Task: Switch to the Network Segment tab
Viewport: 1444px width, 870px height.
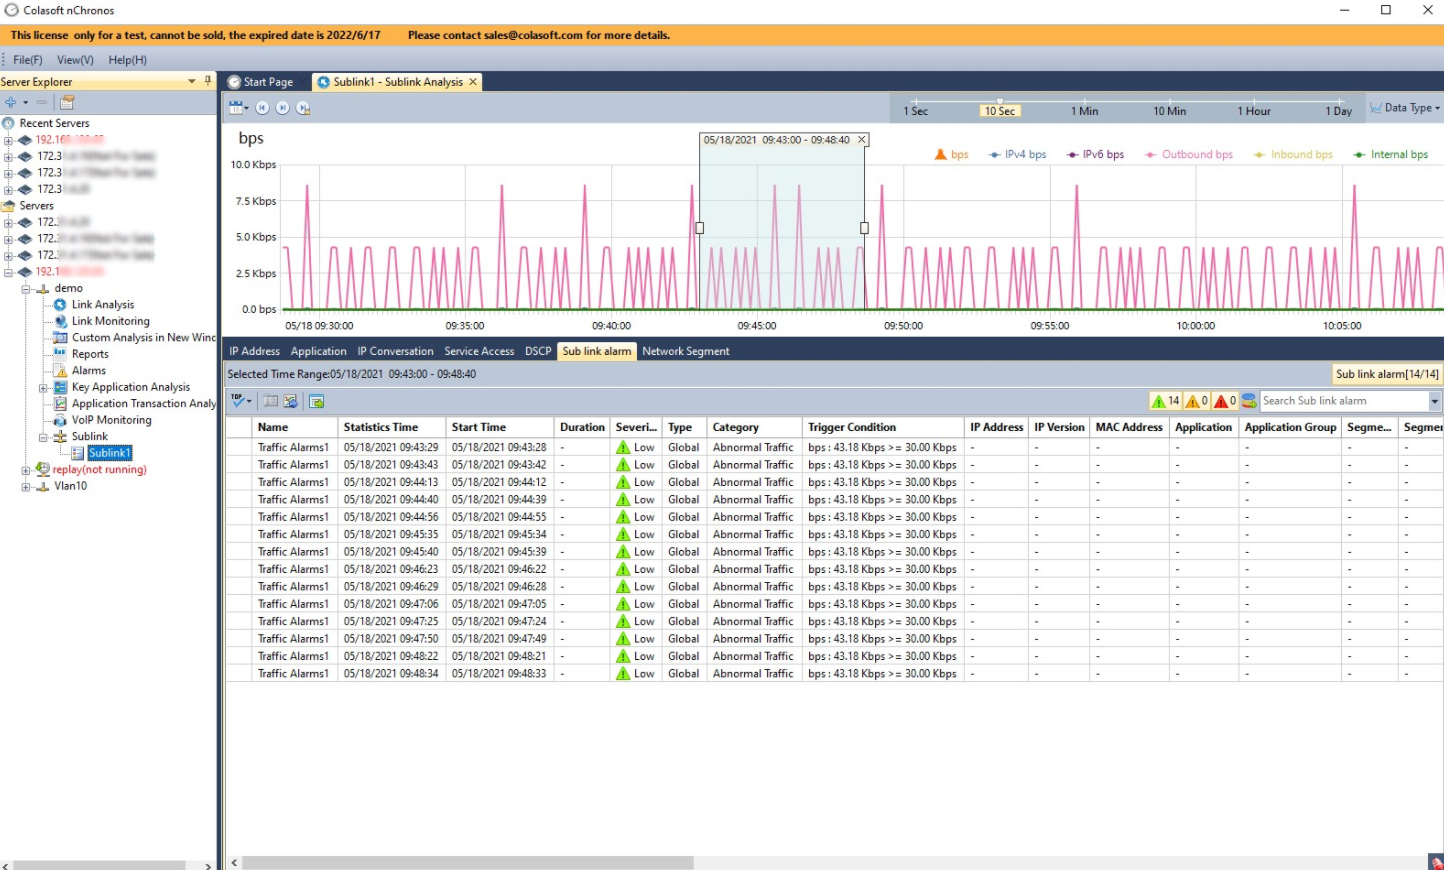Action: click(x=686, y=351)
